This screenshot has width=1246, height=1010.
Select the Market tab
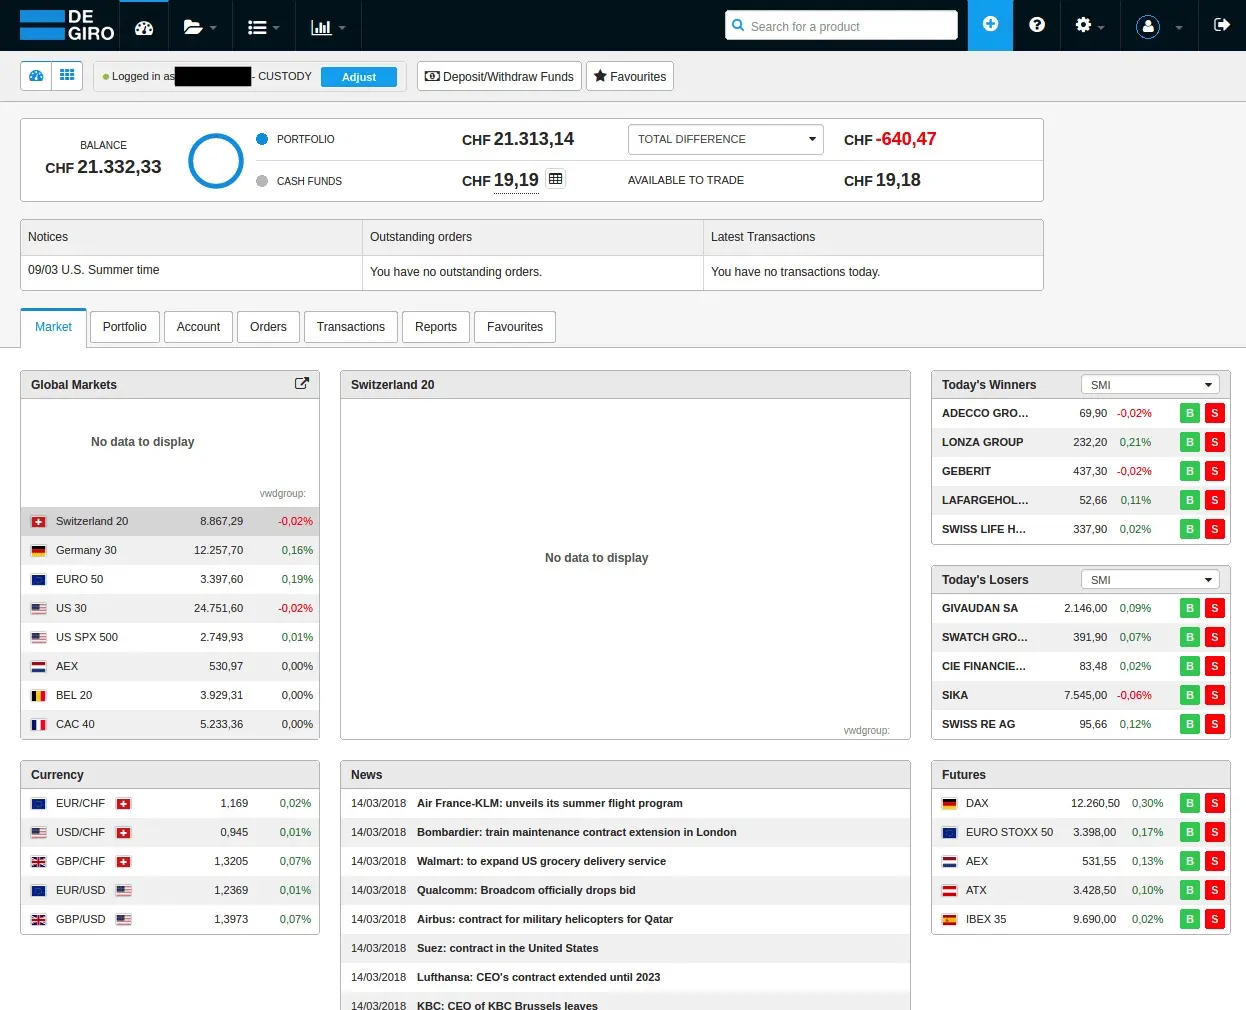(x=53, y=327)
